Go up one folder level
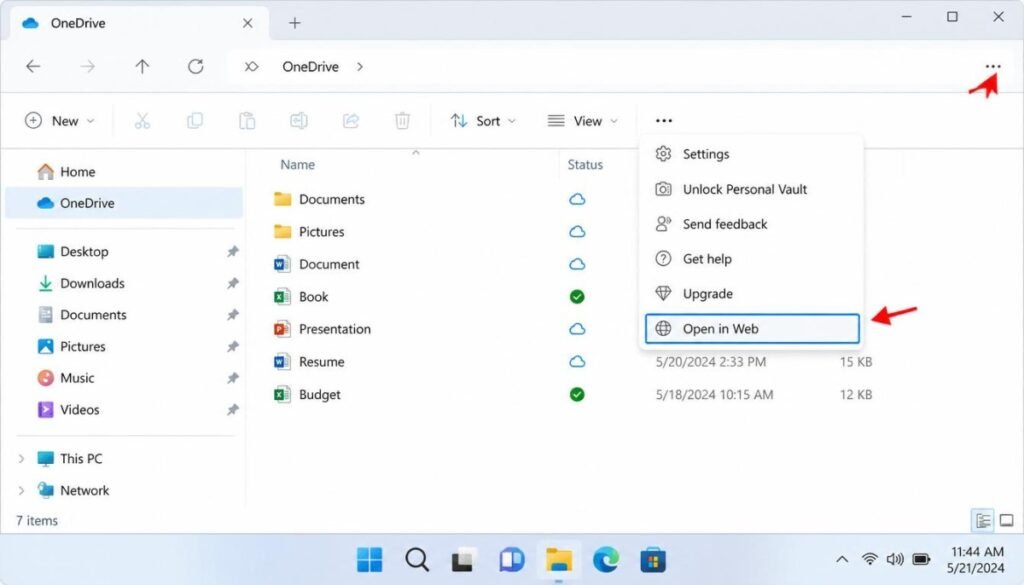The width and height of the screenshot is (1024, 585). 142,67
